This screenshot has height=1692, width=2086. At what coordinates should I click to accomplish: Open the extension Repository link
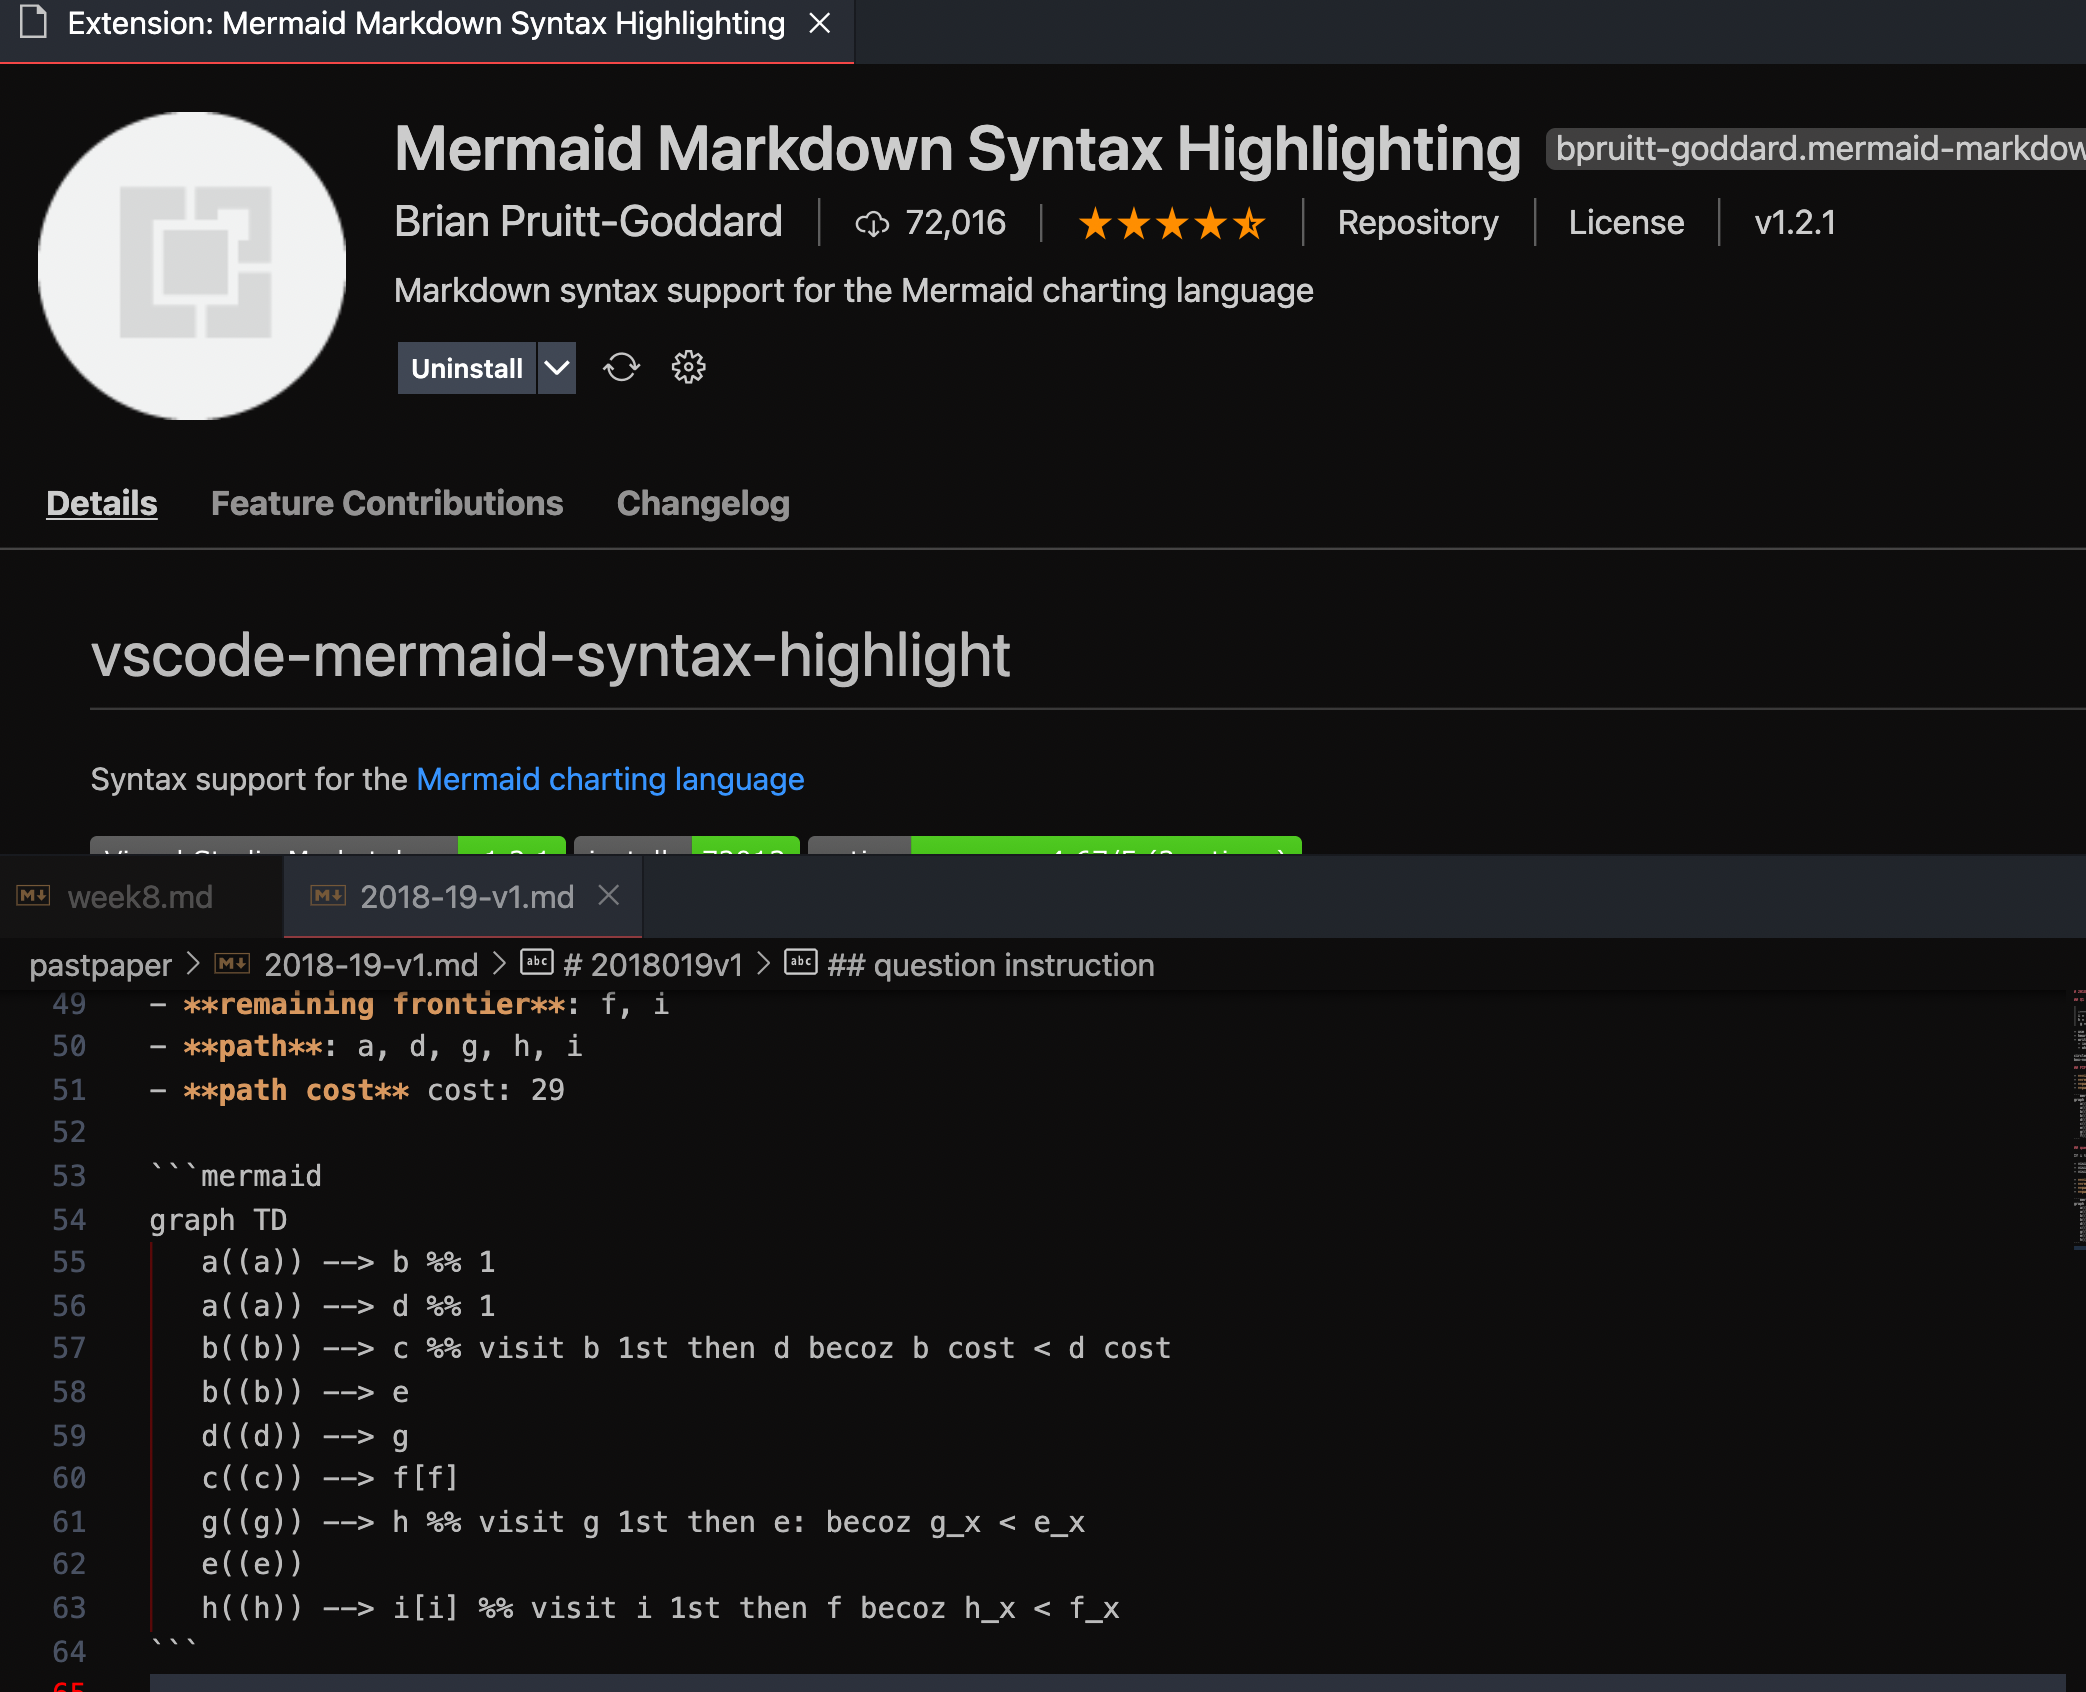1418,222
